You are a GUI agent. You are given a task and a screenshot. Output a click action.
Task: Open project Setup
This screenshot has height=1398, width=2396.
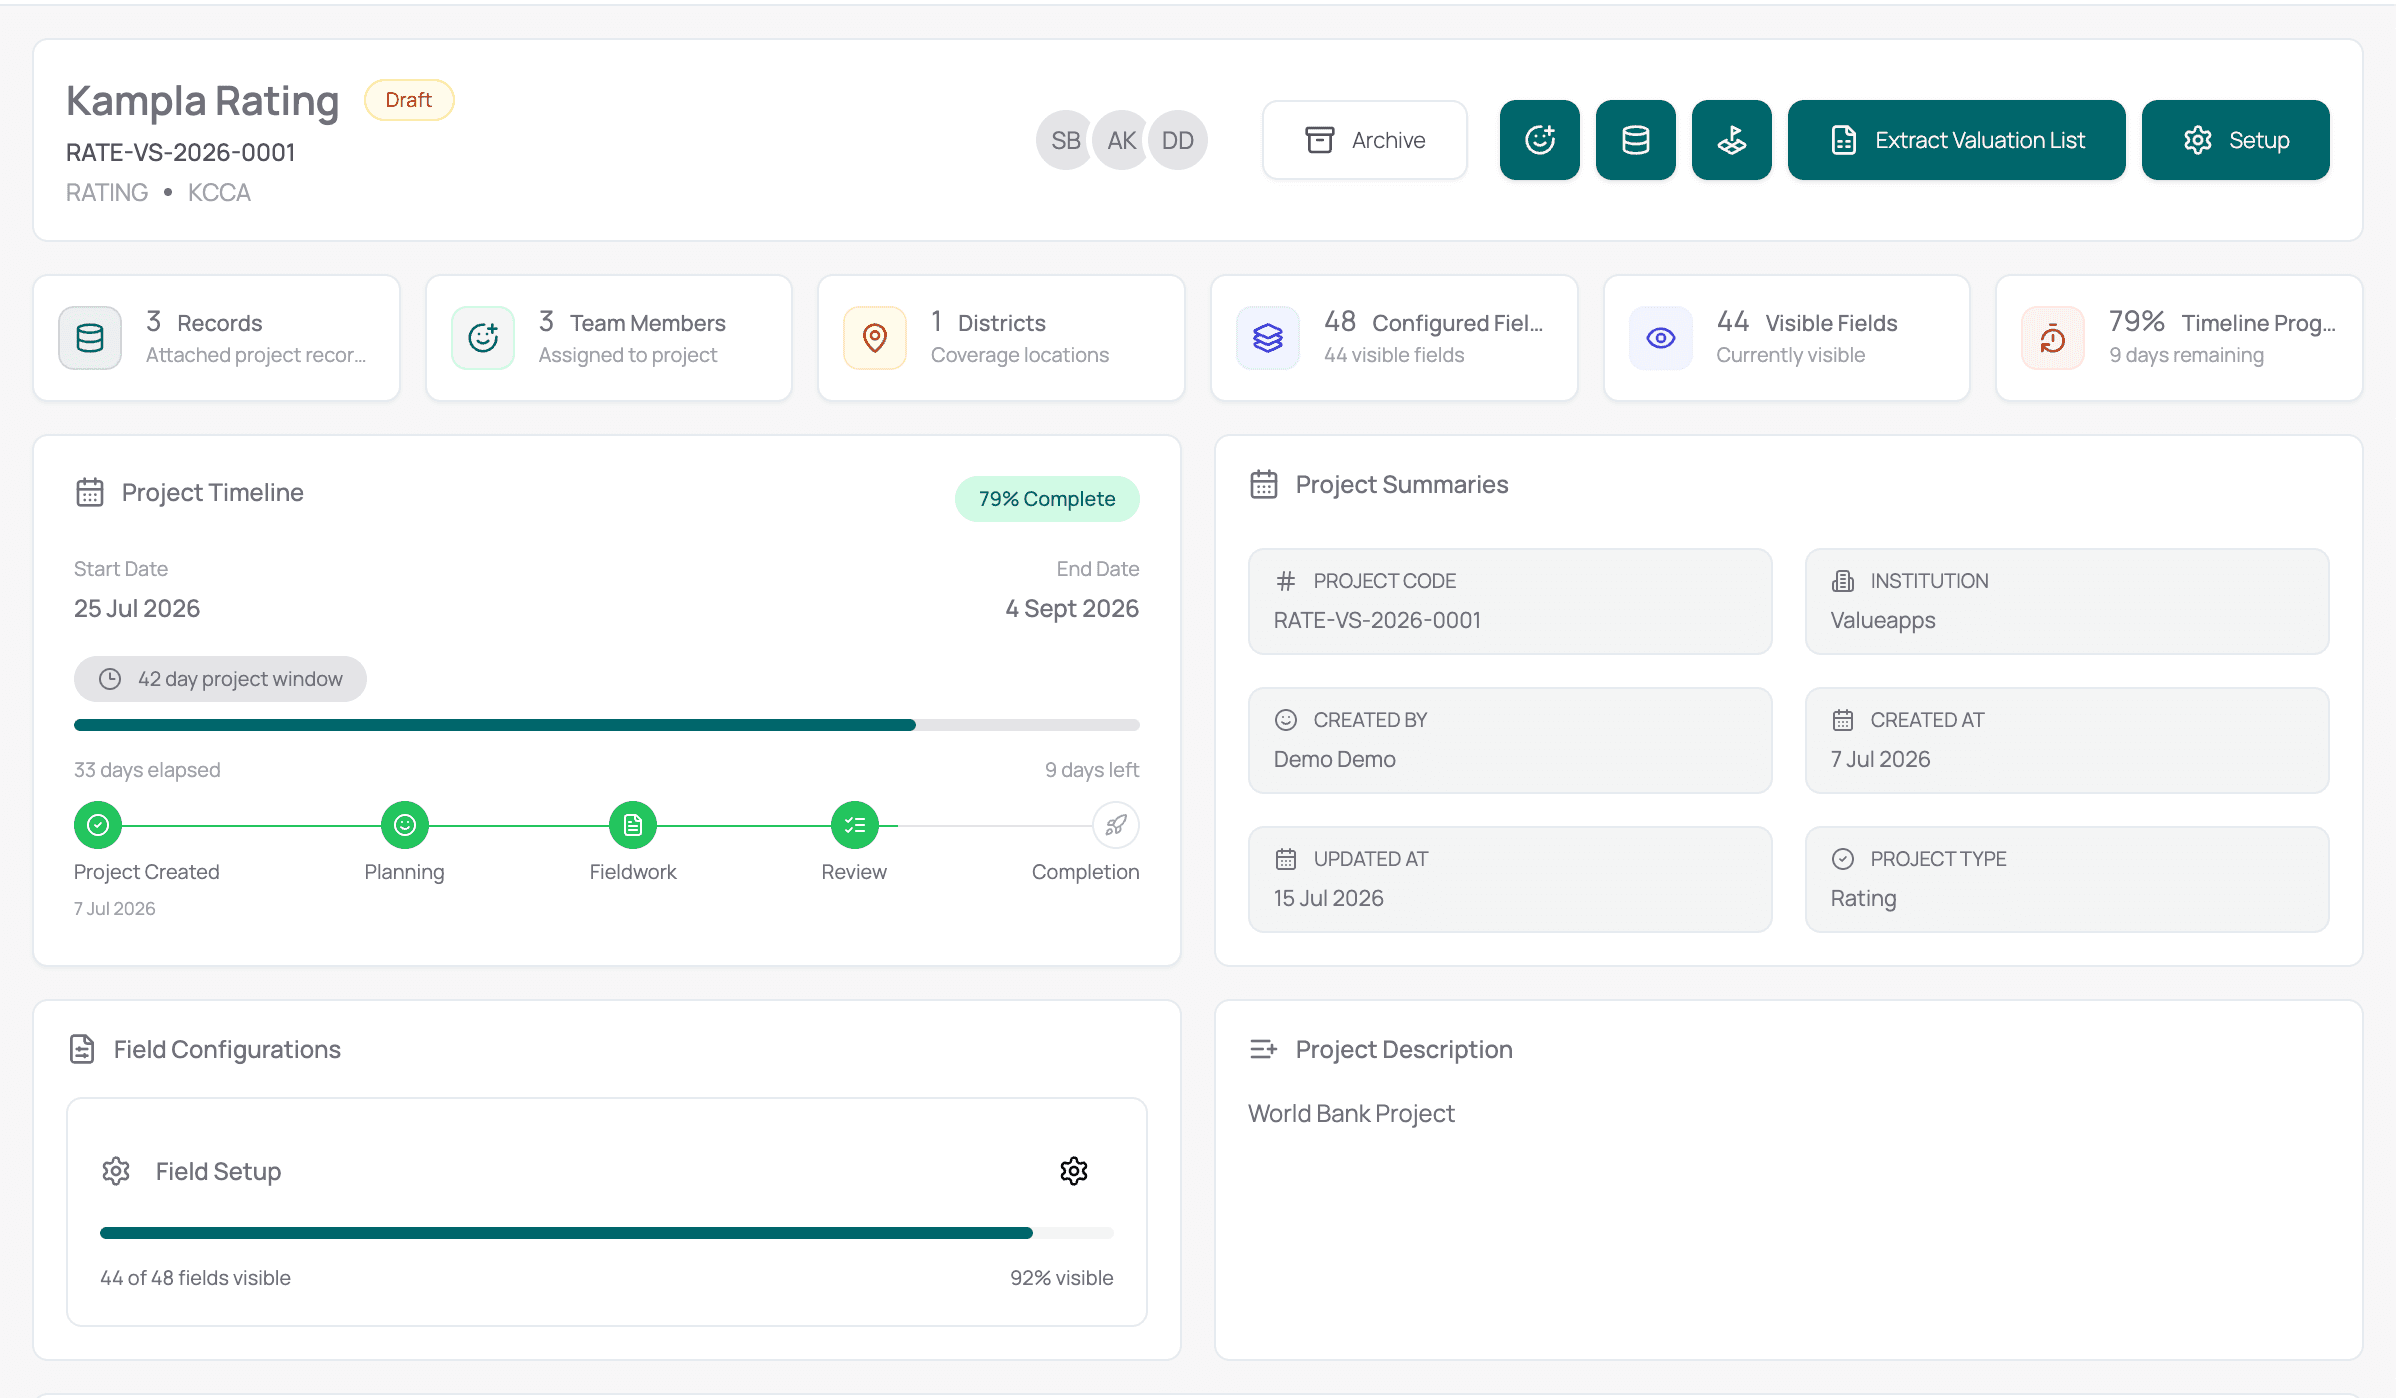coord(2235,140)
